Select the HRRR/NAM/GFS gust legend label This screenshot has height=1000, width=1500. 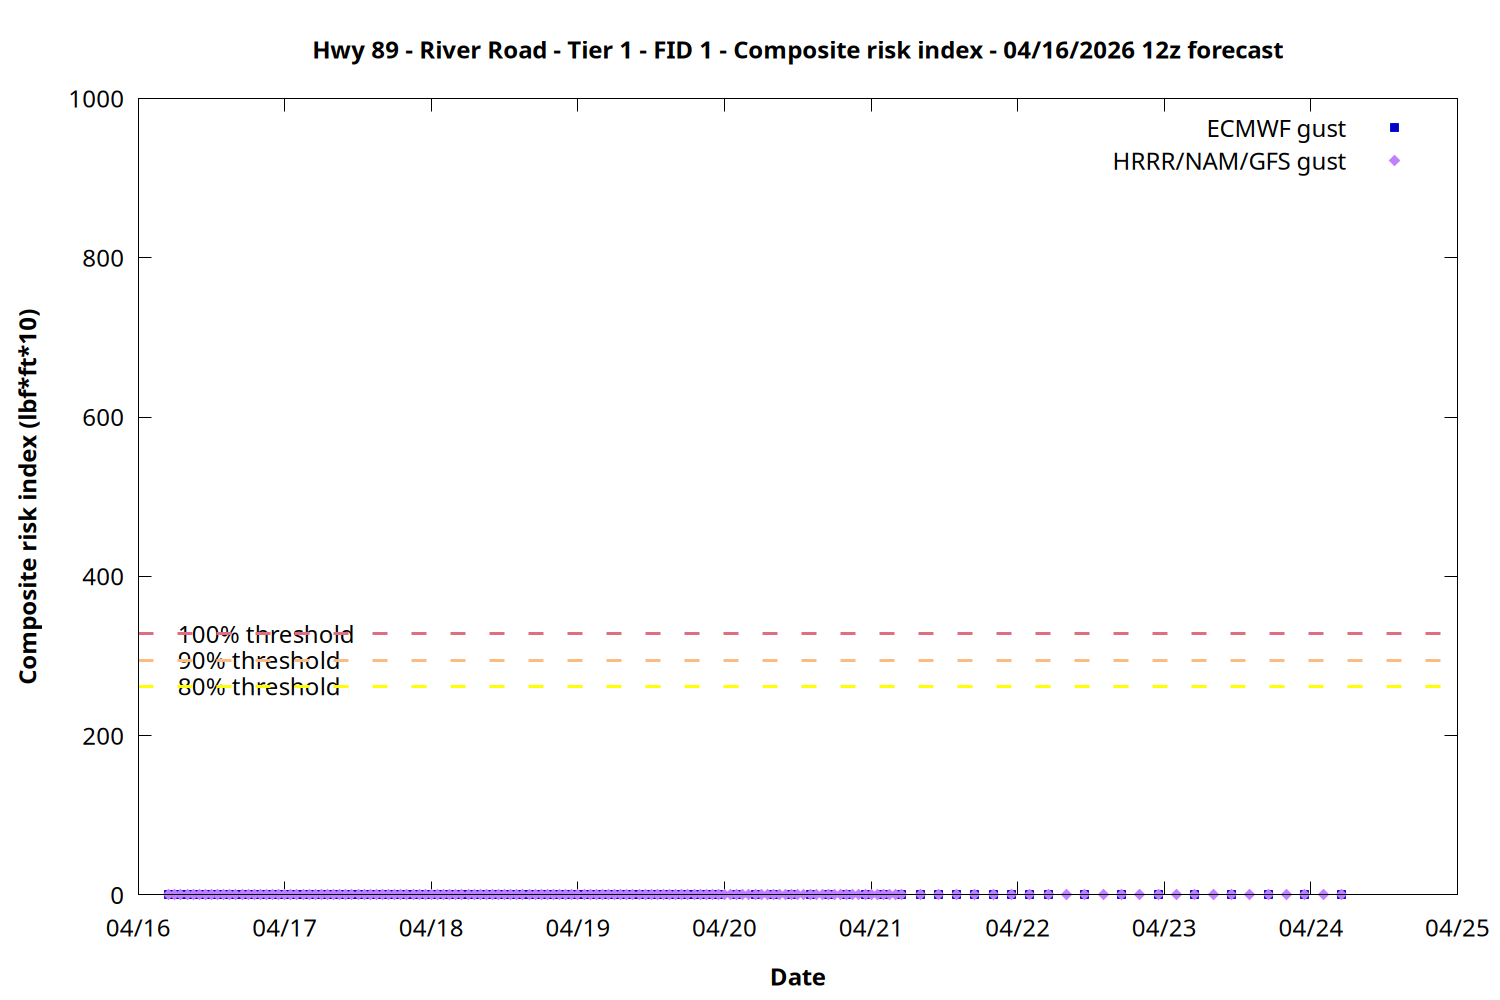[x=1229, y=162]
